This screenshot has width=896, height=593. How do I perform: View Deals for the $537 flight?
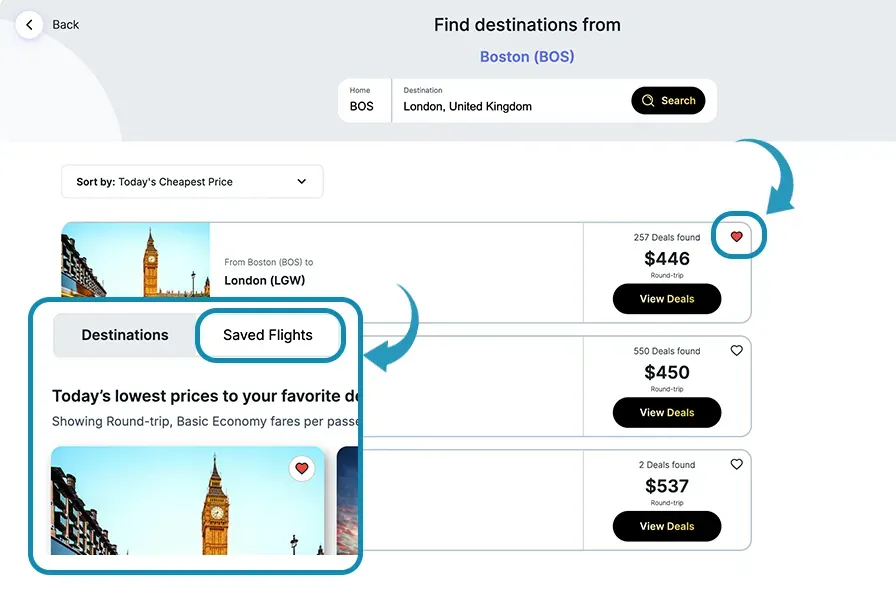tap(667, 527)
